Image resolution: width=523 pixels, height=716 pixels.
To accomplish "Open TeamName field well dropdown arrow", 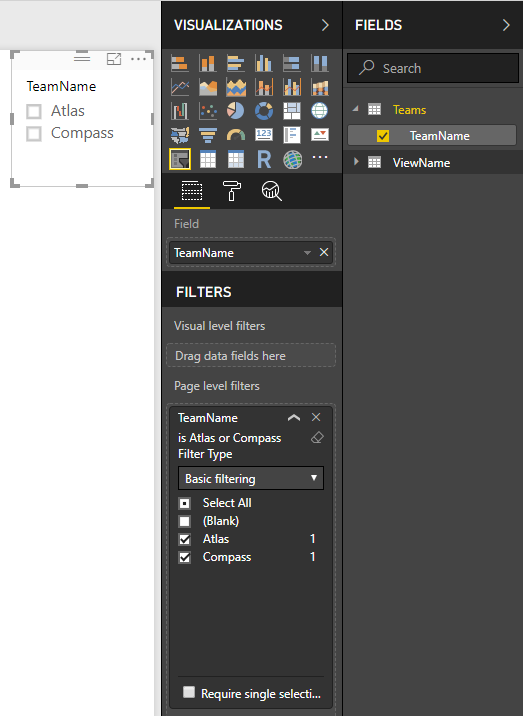I will click(307, 253).
